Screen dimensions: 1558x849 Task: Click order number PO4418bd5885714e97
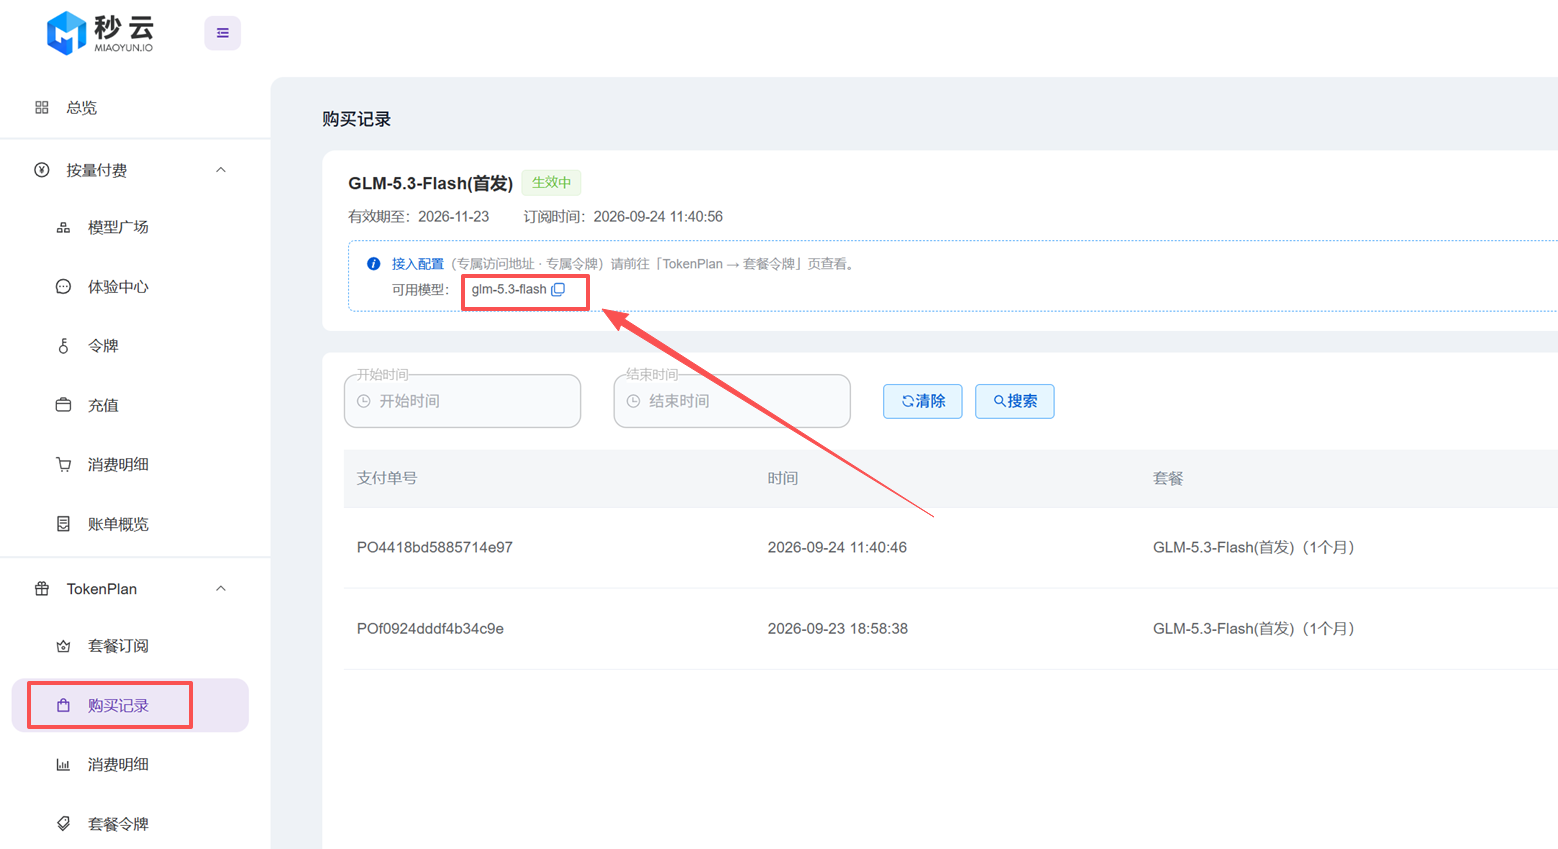[435, 548]
